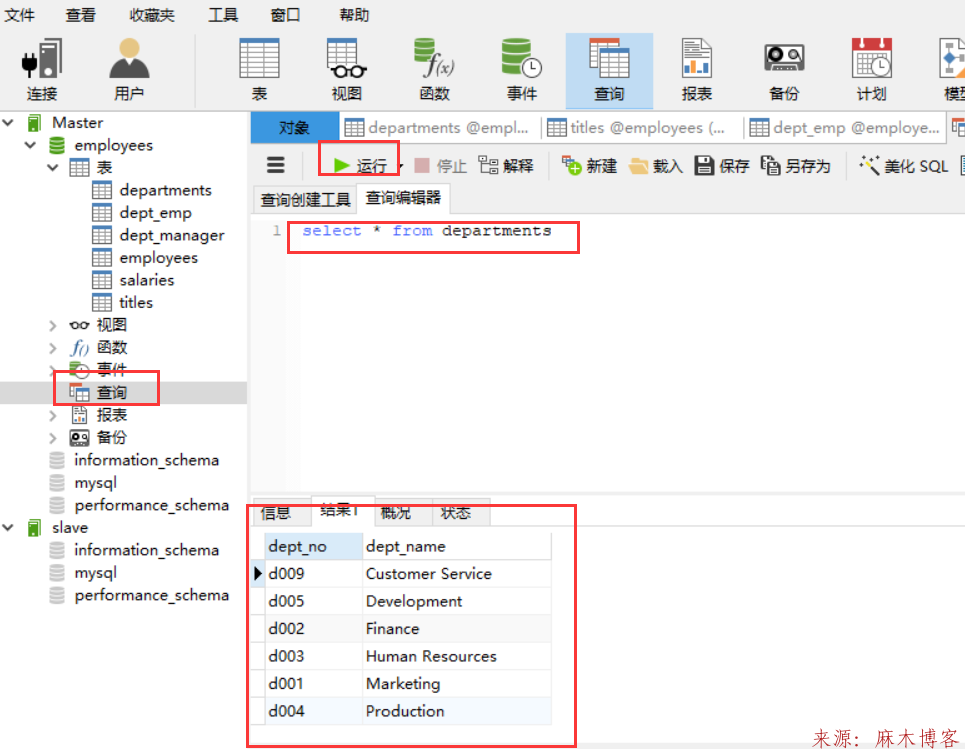
Task: Select the 表 tables toolbar icon
Action: 259,70
